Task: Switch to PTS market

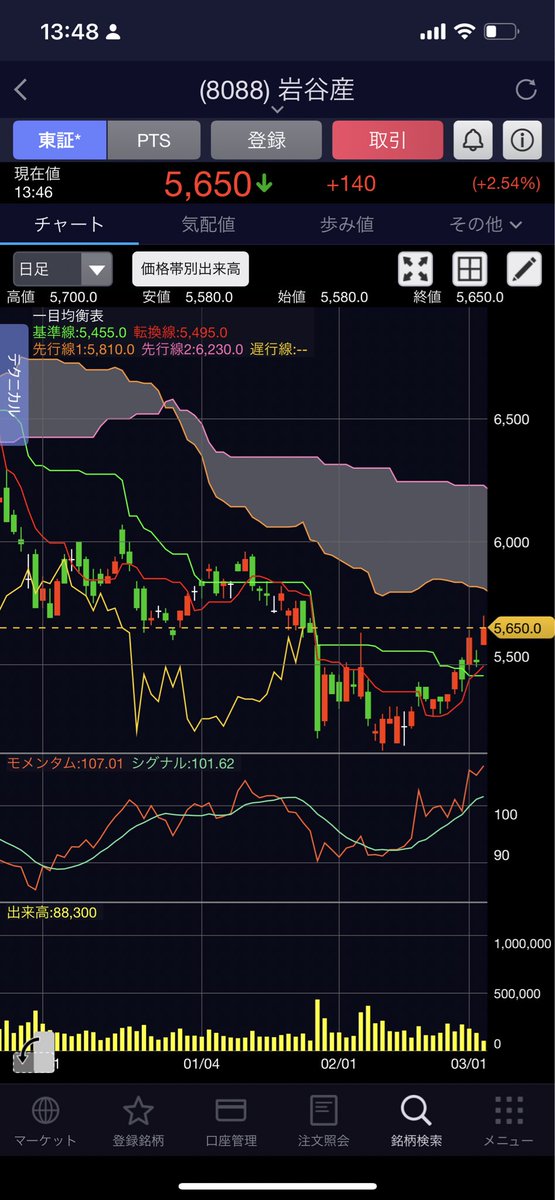Action: 152,140
